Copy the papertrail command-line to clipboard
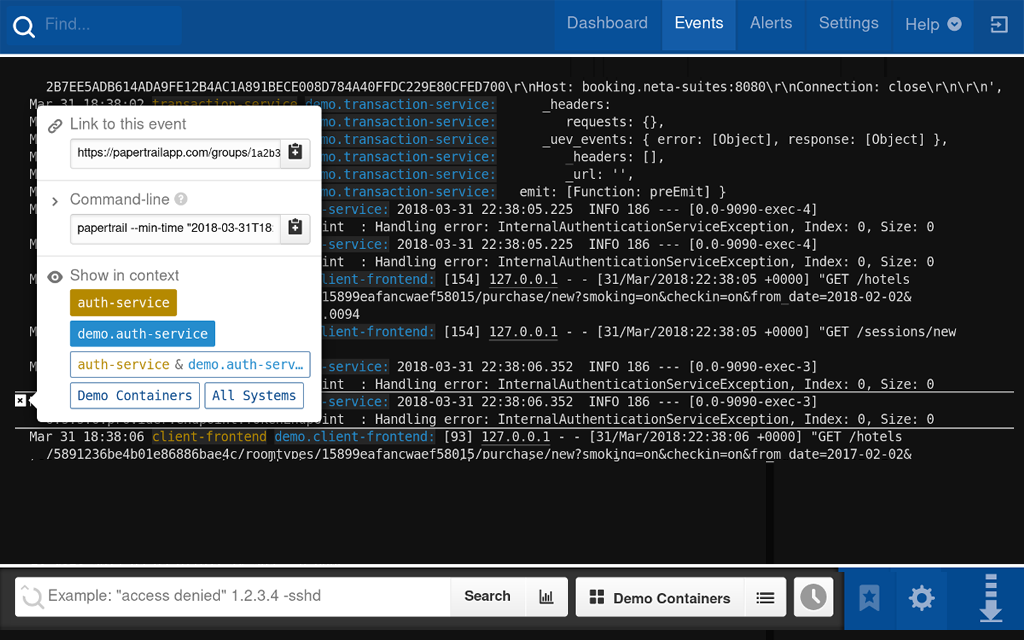1024x640 pixels. point(294,228)
